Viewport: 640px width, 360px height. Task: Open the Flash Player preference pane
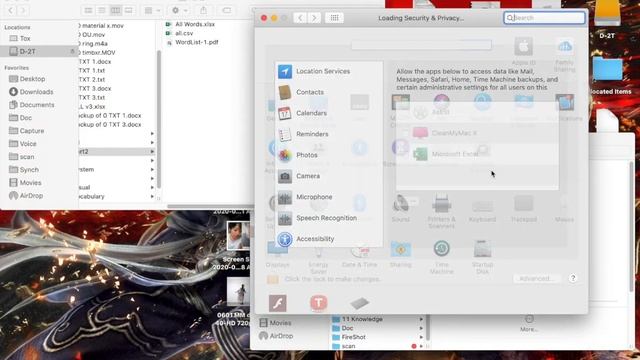coord(278,303)
